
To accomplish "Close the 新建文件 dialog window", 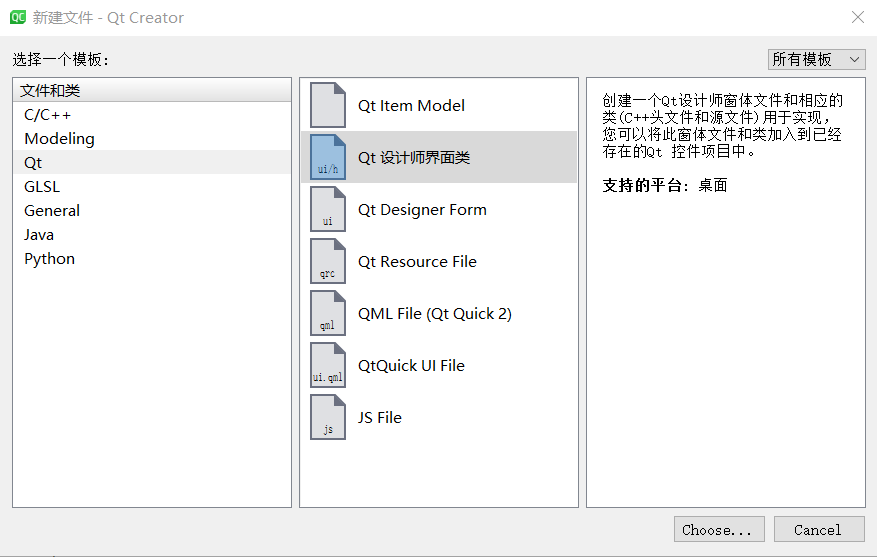I will [858, 17].
